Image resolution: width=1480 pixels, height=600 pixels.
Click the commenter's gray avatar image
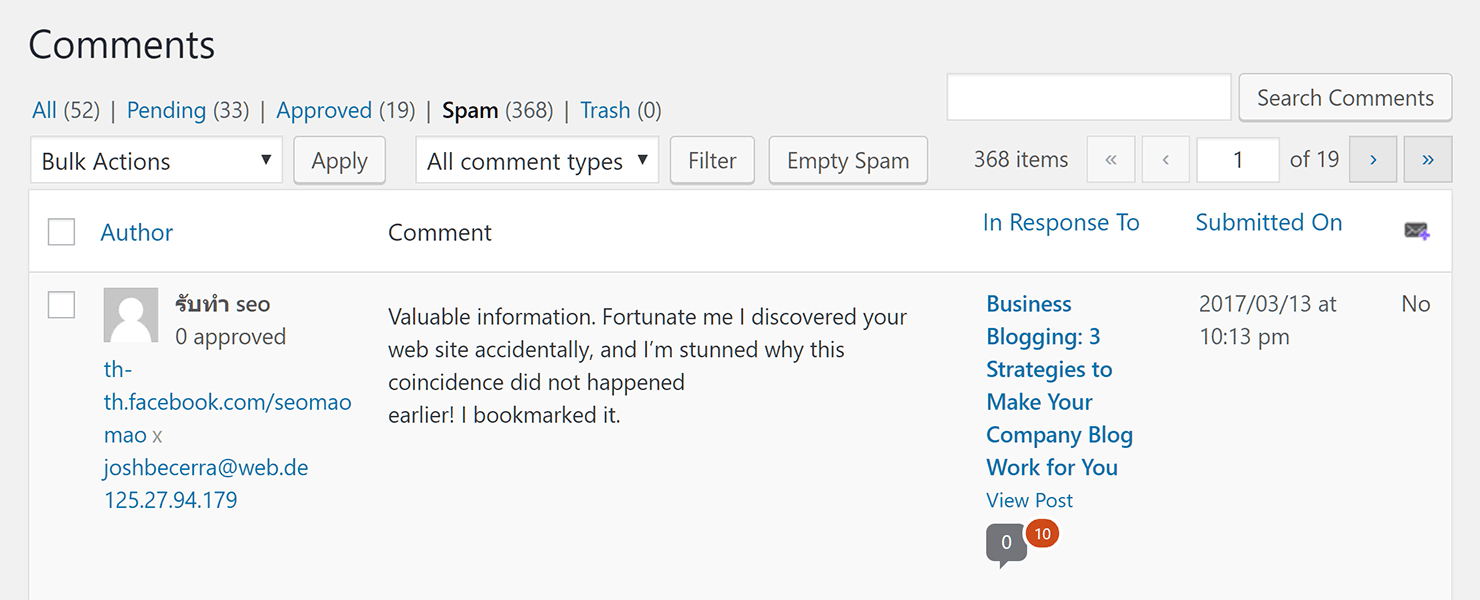coord(131,315)
